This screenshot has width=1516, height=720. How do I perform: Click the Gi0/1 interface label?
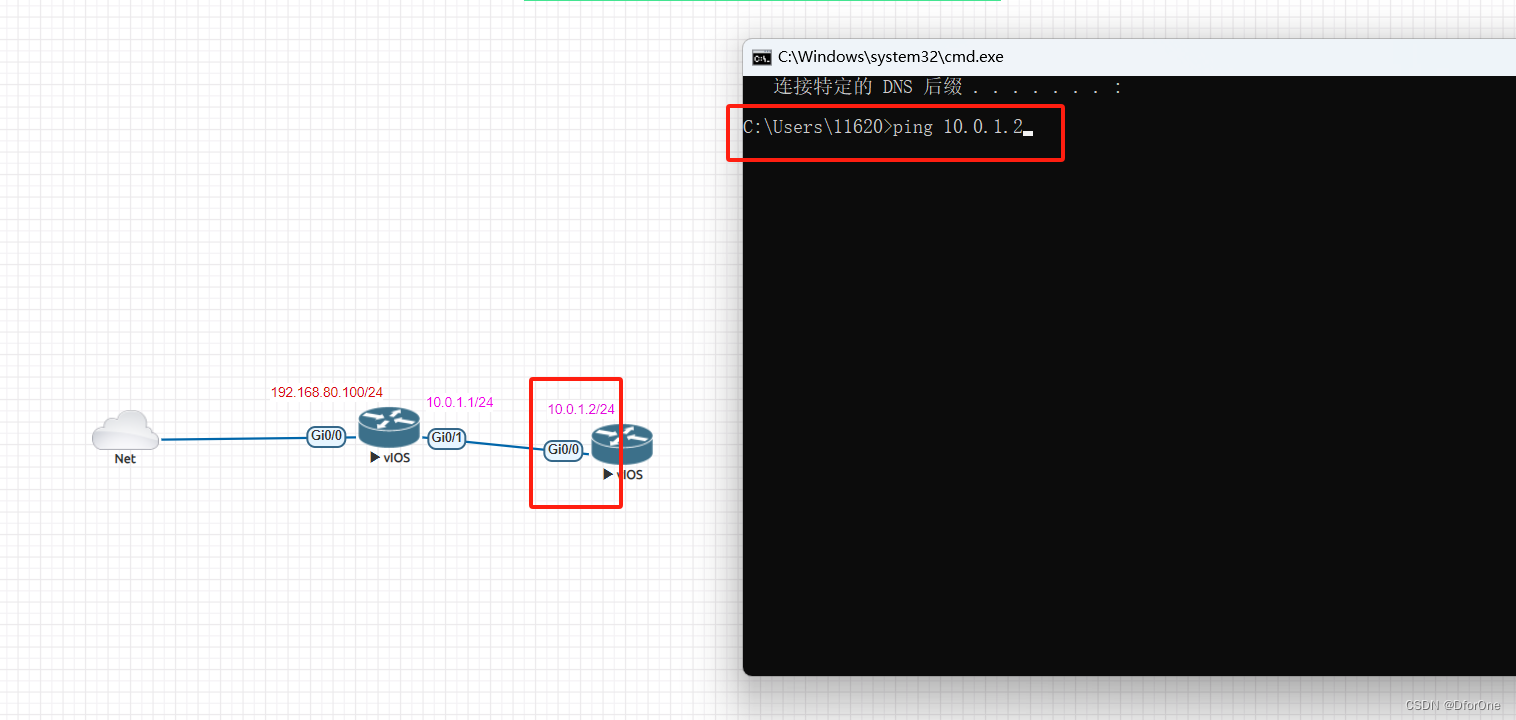coord(446,438)
